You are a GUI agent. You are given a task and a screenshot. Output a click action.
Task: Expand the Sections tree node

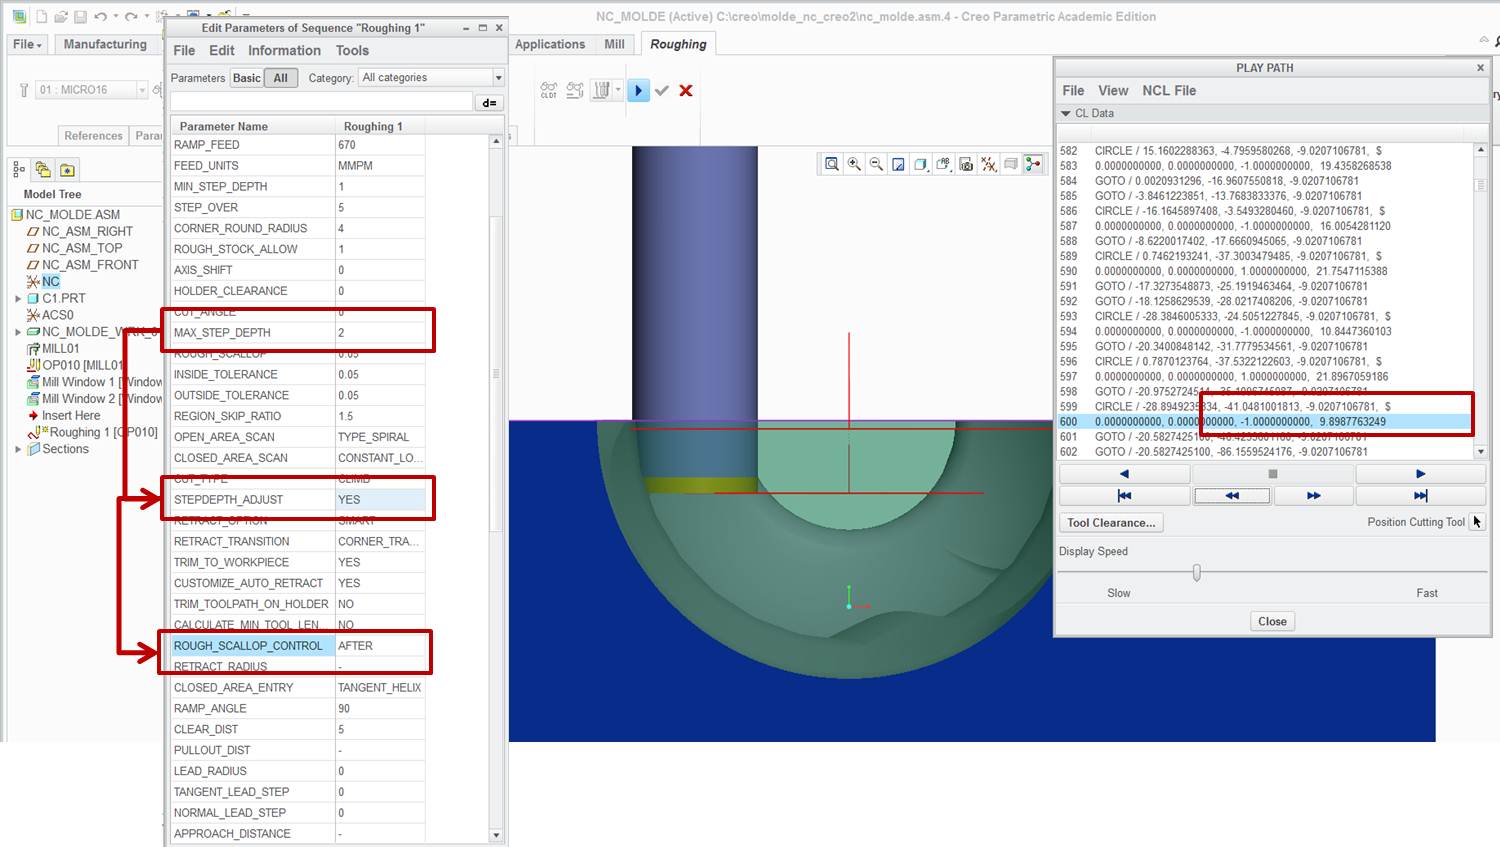18,449
